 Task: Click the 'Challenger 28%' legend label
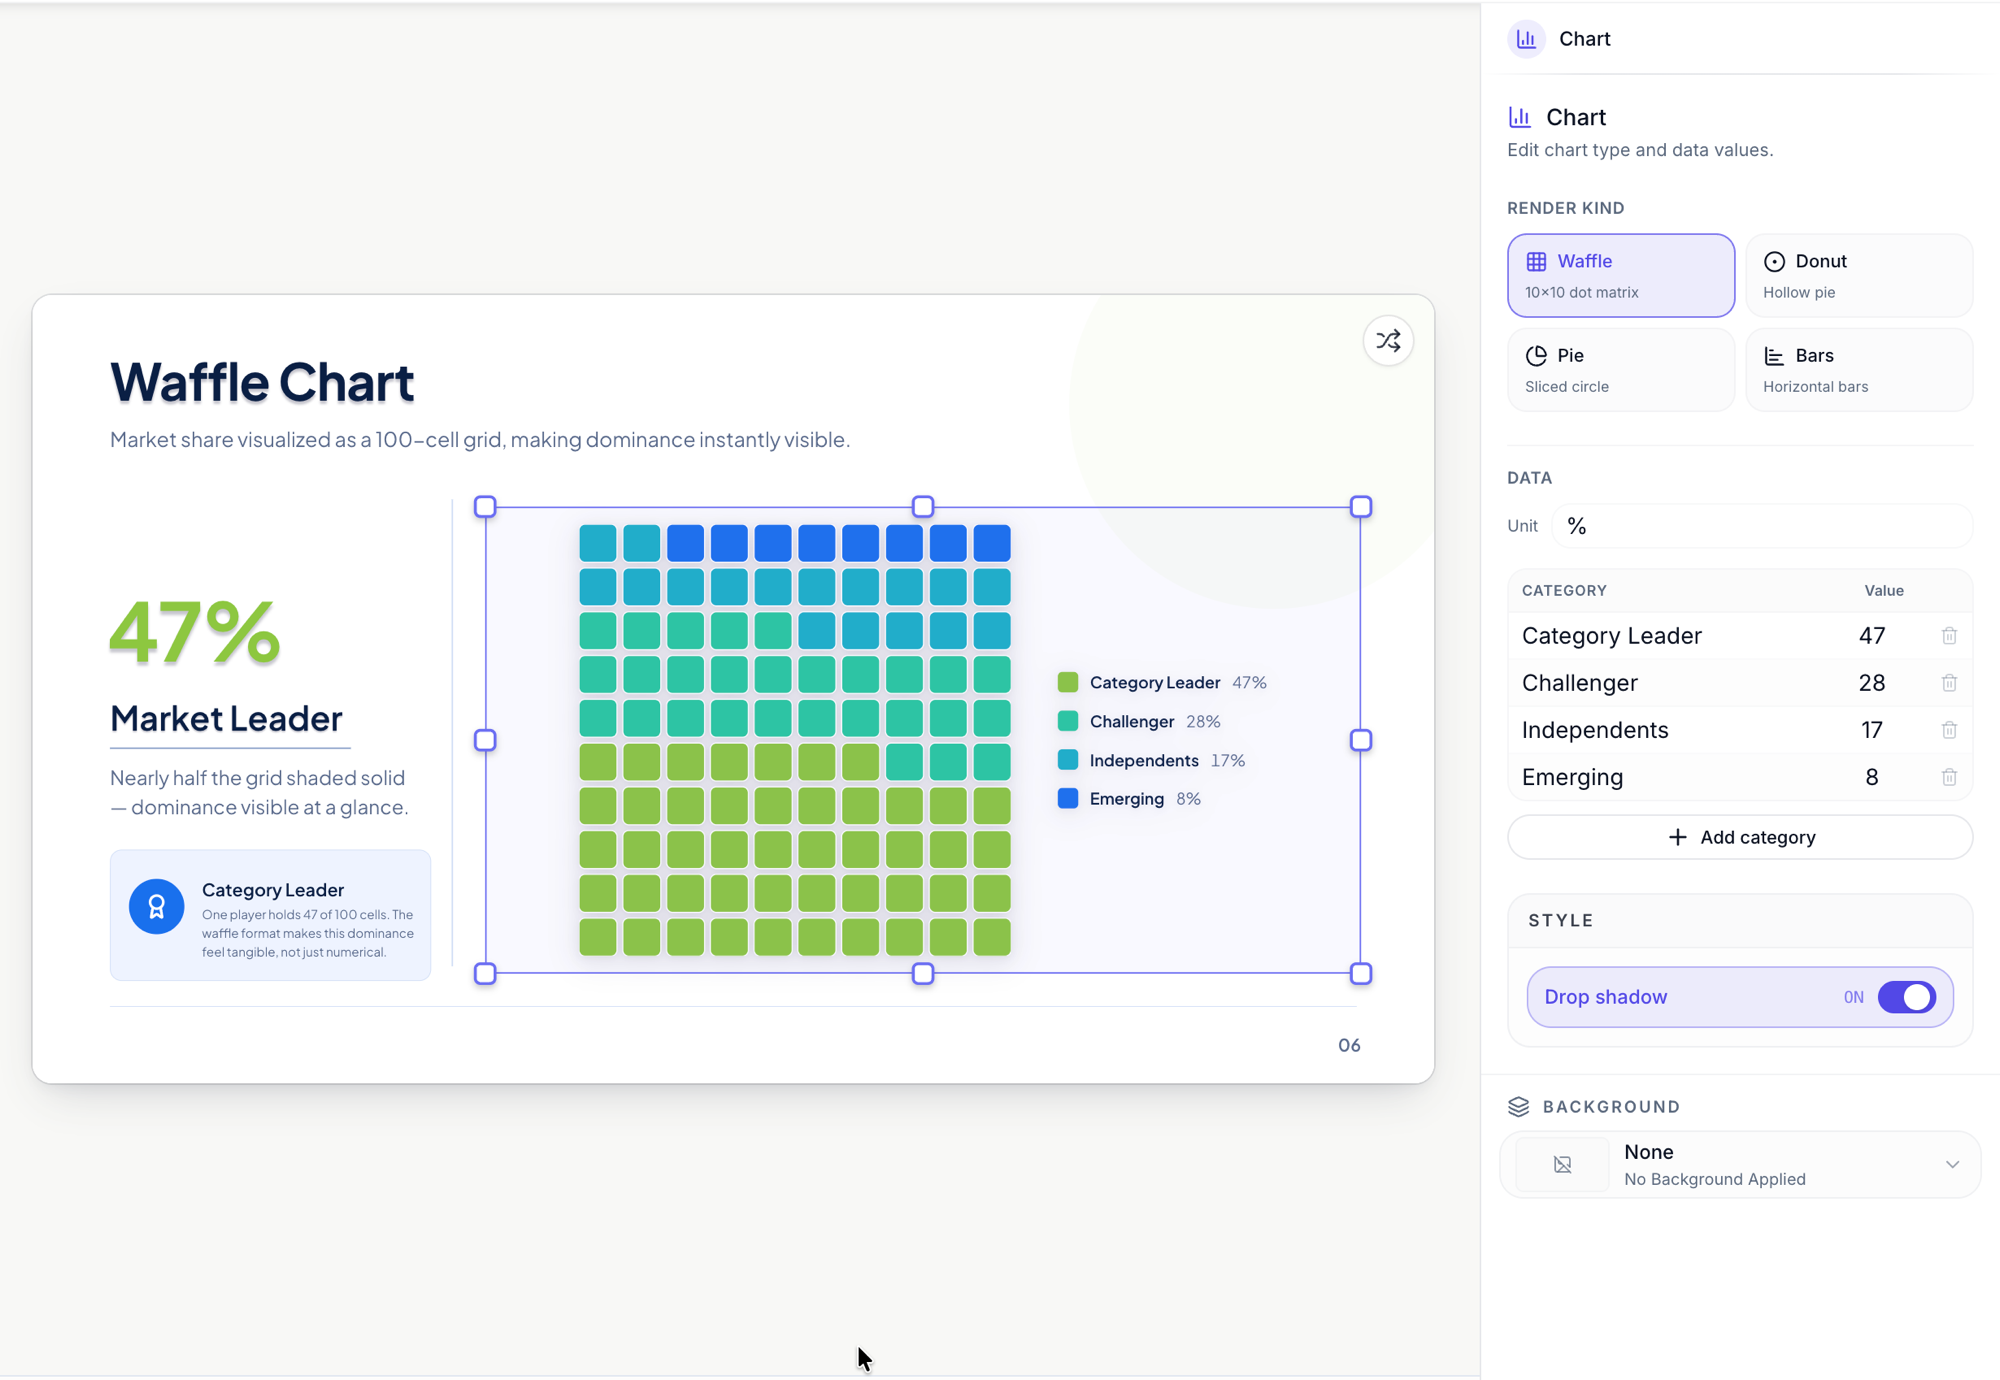click(x=1155, y=722)
